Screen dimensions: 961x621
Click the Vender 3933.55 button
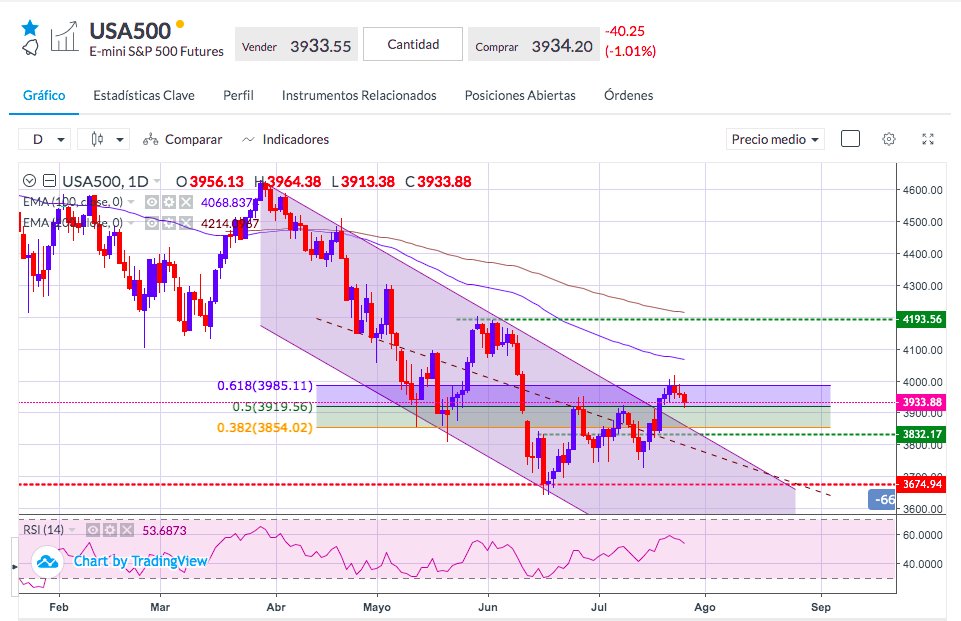point(297,44)
